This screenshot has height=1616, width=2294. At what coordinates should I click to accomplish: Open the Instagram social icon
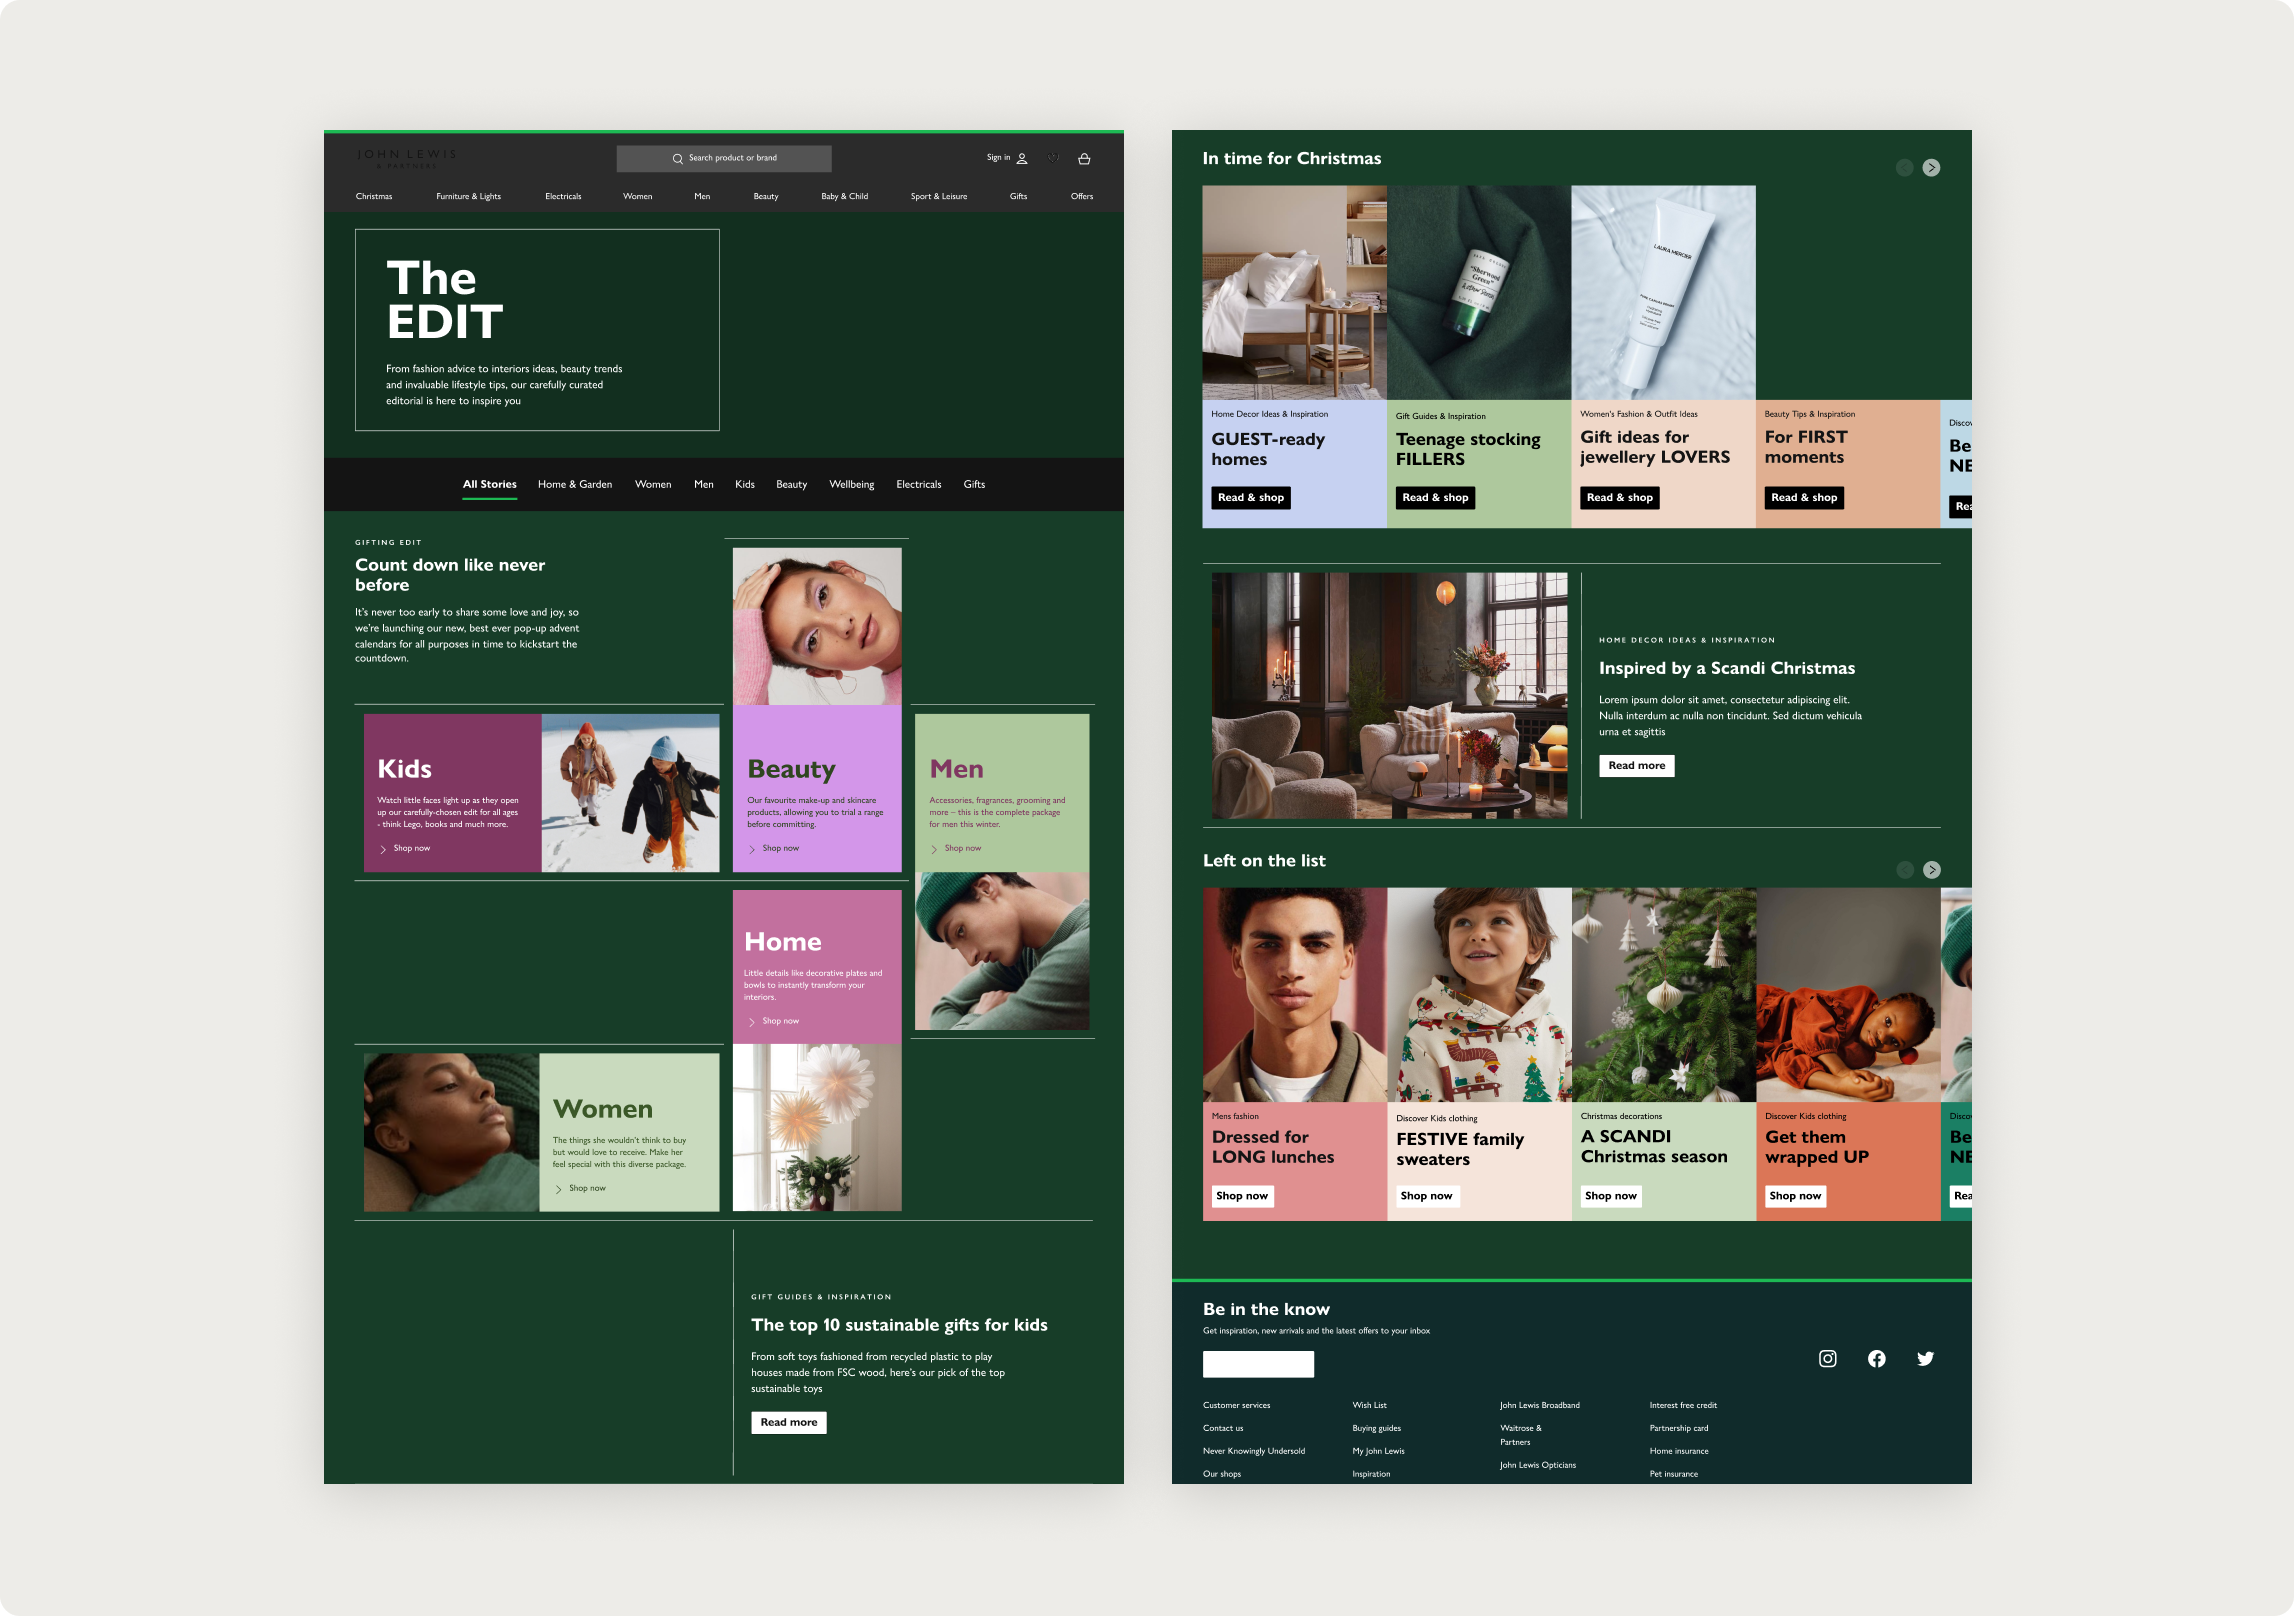pyautogui.click(x=1827, y=1358)
